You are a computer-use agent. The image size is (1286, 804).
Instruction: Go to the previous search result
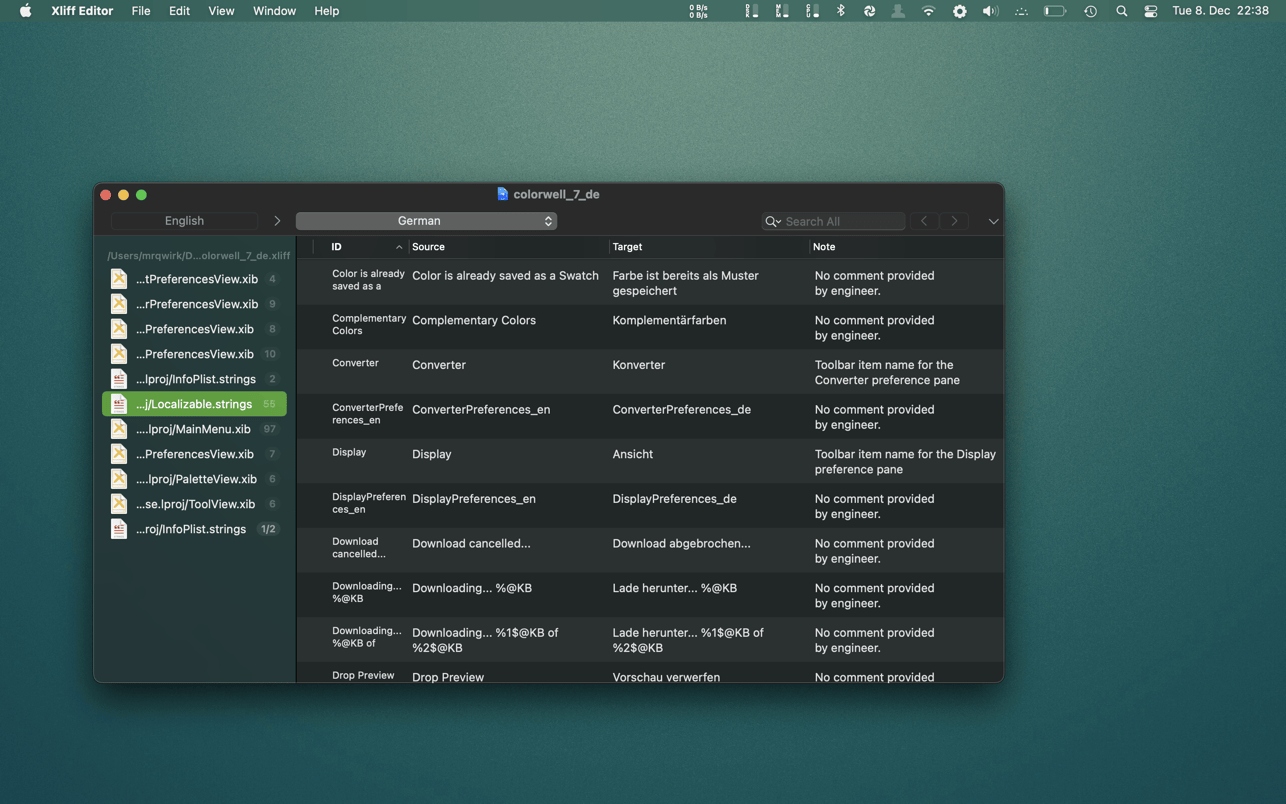pos(924,221)
